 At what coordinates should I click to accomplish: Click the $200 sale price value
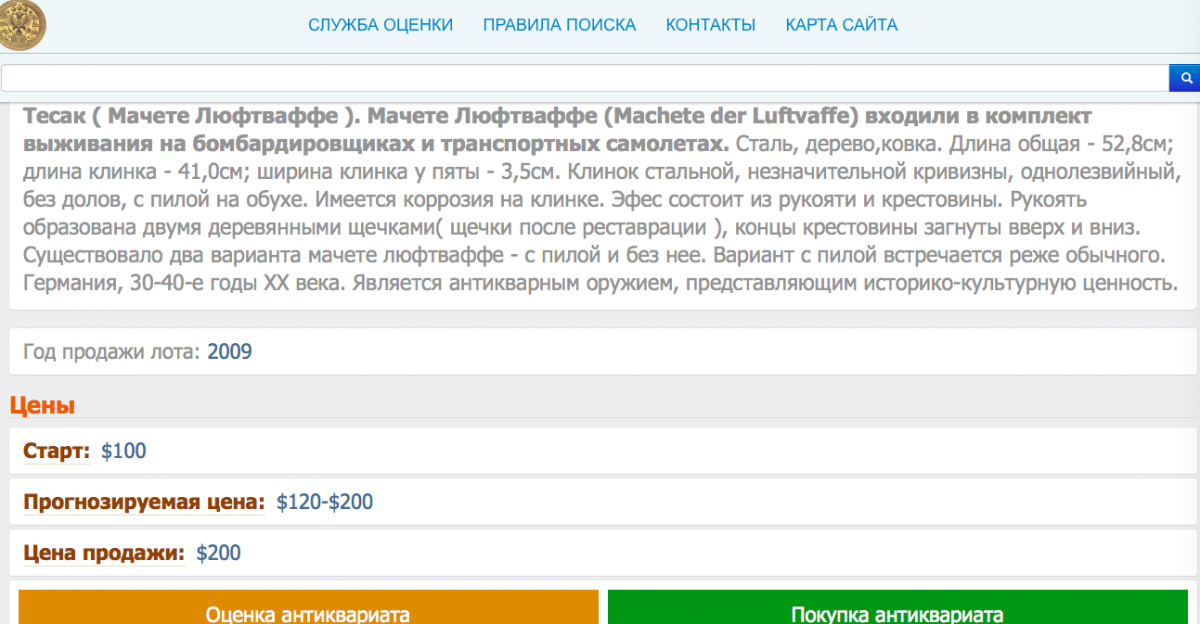pos(219,553)
